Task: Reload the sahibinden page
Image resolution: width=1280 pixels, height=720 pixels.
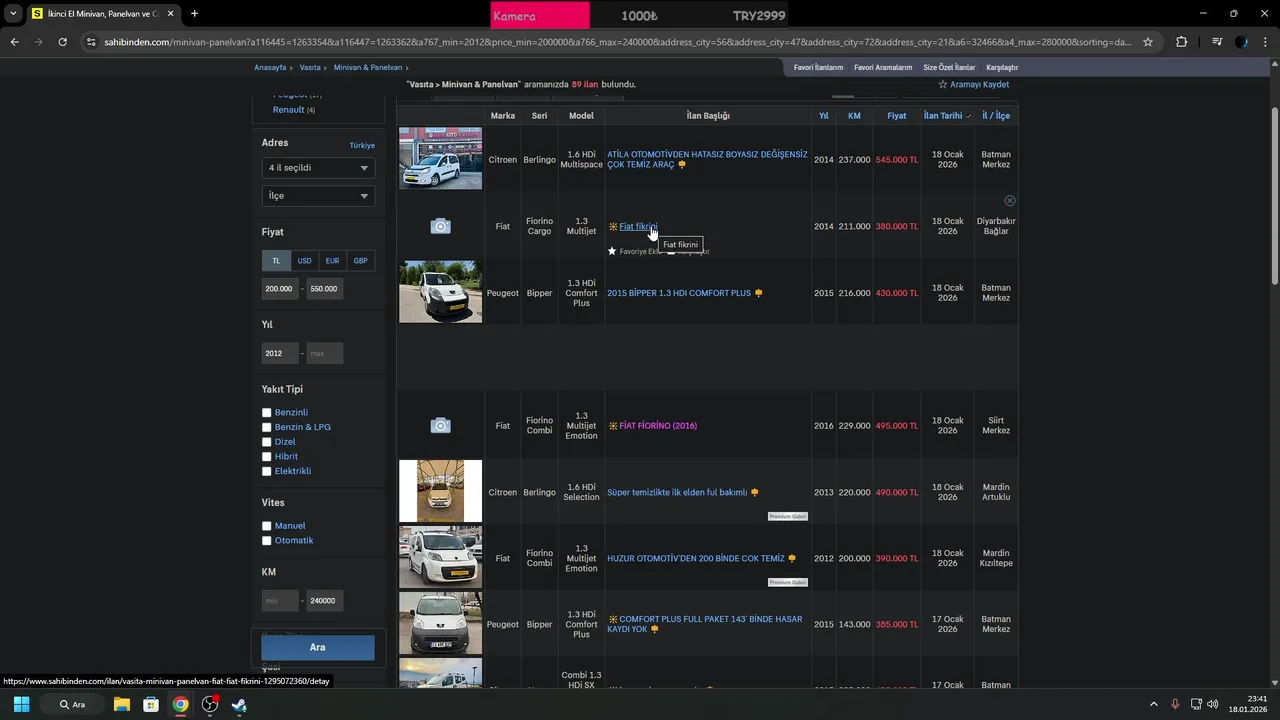Action: point(62,42)
